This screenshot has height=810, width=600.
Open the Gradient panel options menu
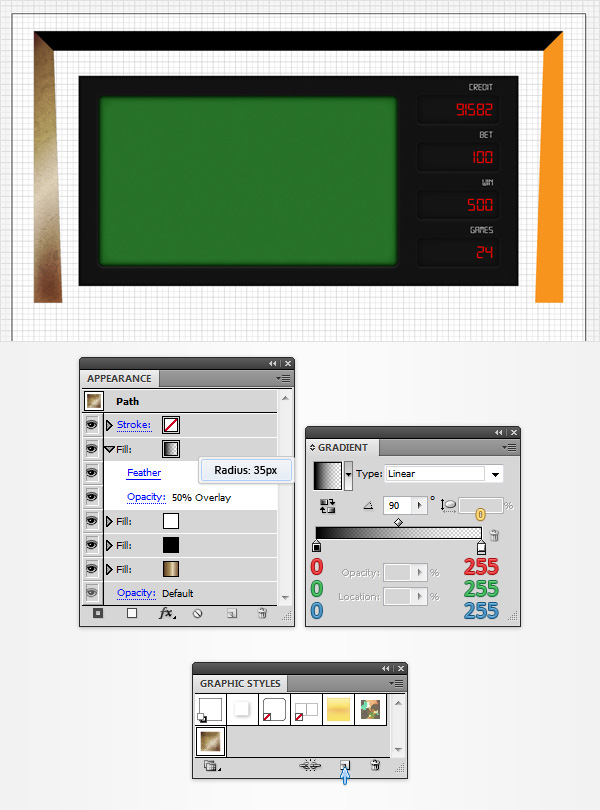(x=509, y=447)
